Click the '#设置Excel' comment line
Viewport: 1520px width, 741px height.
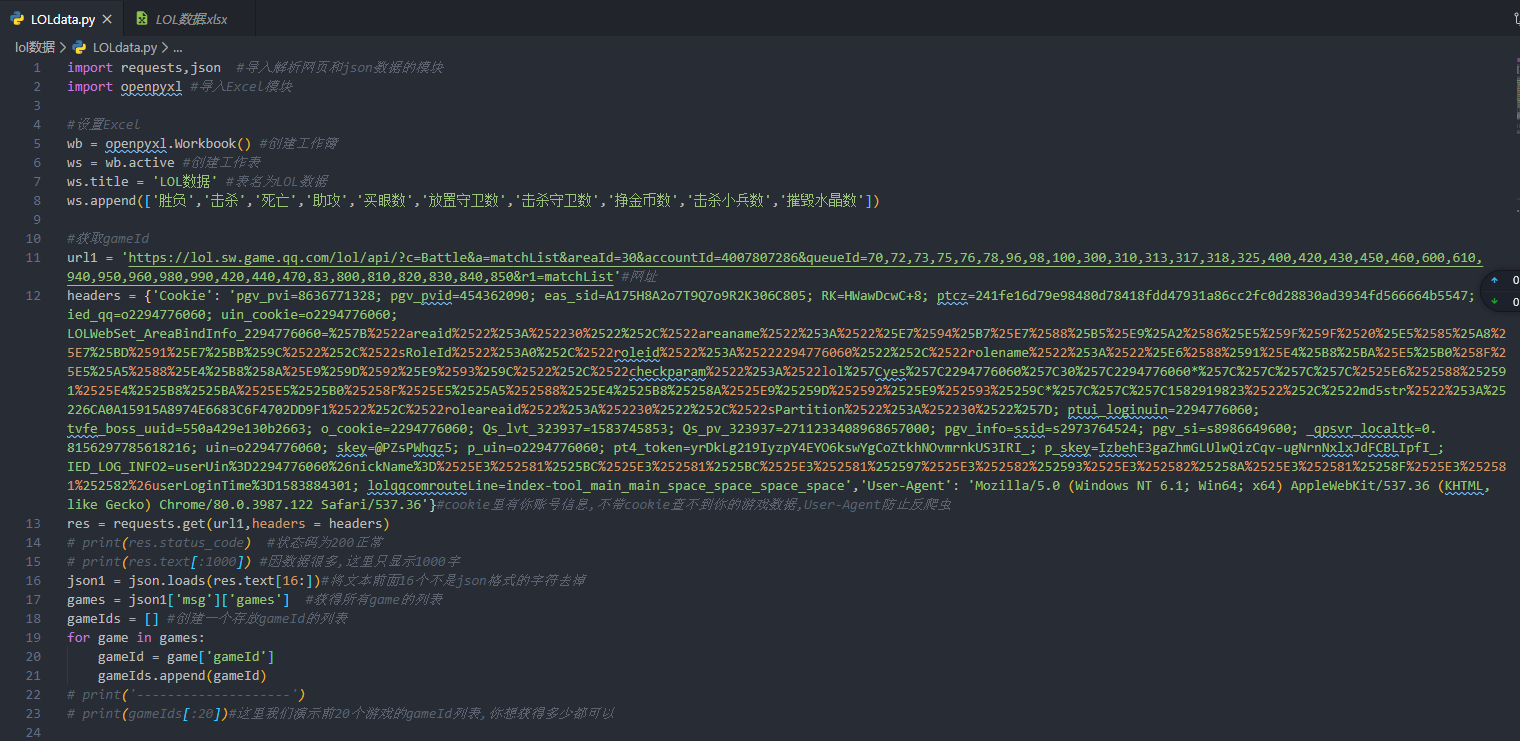click(x=104, y=125)
